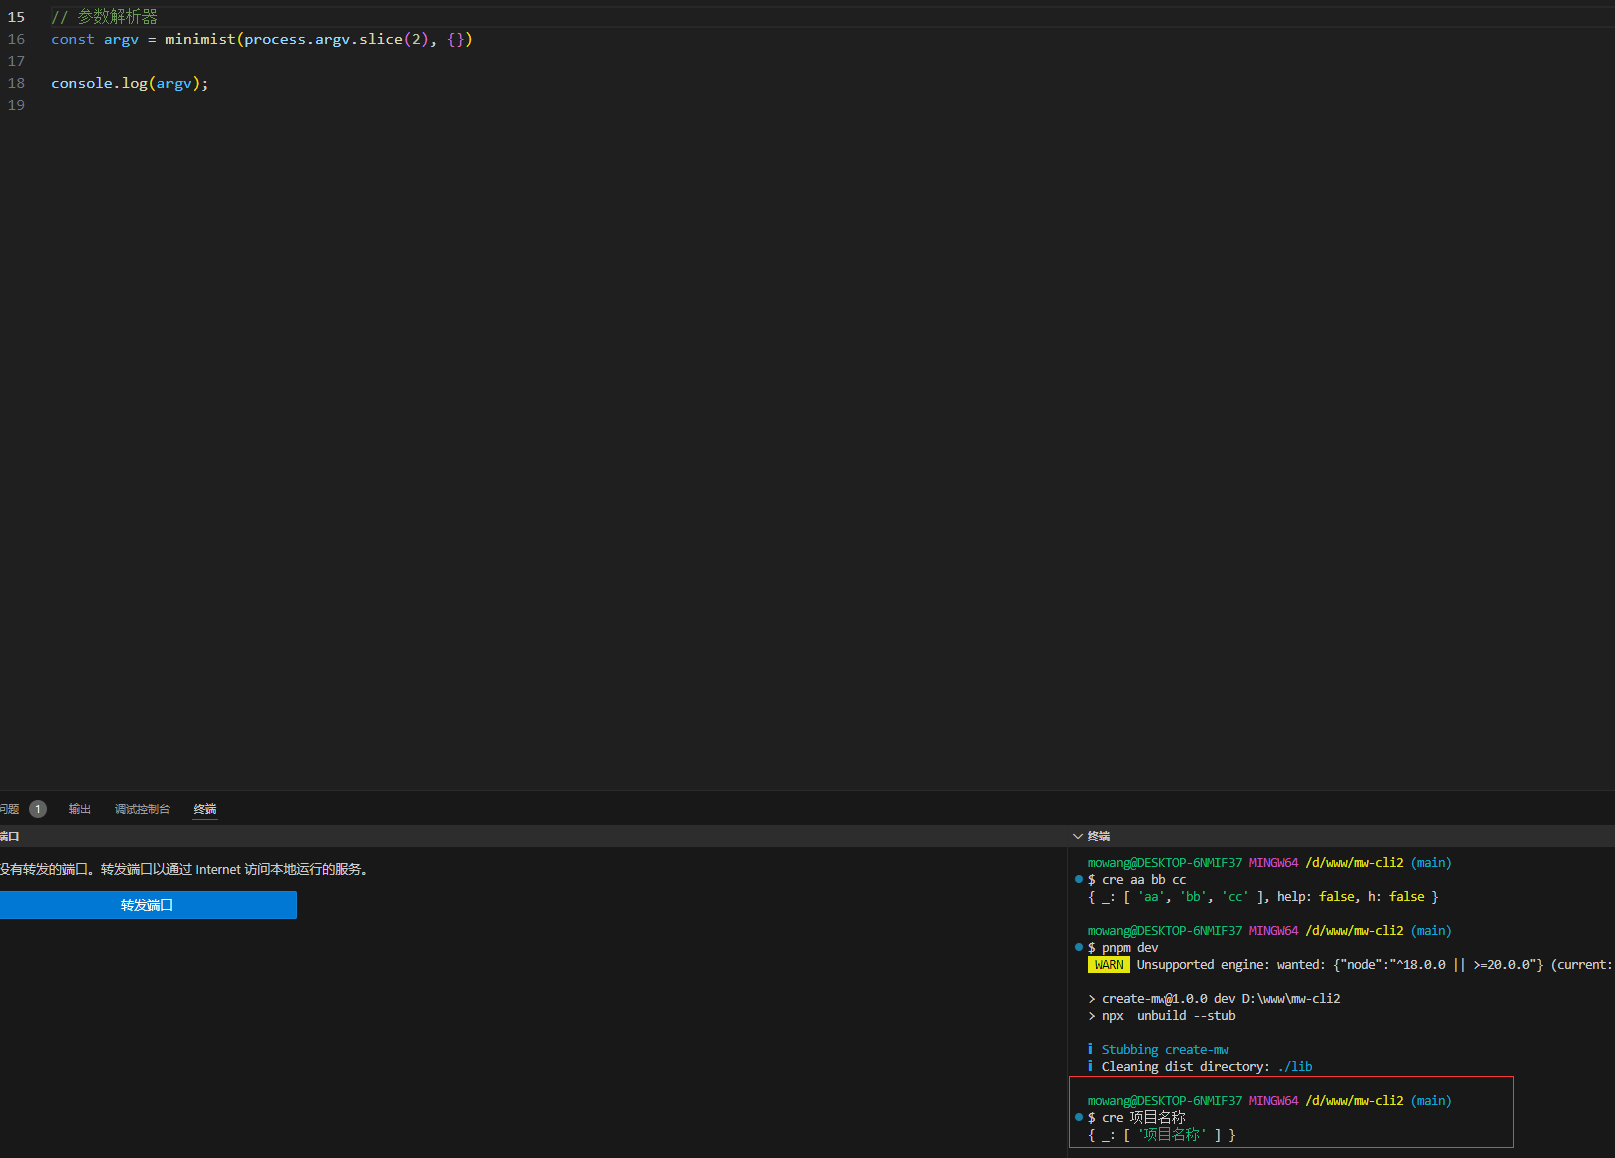
Task: Click the blue 转发端口 button
Action: [x=148, y=905]
